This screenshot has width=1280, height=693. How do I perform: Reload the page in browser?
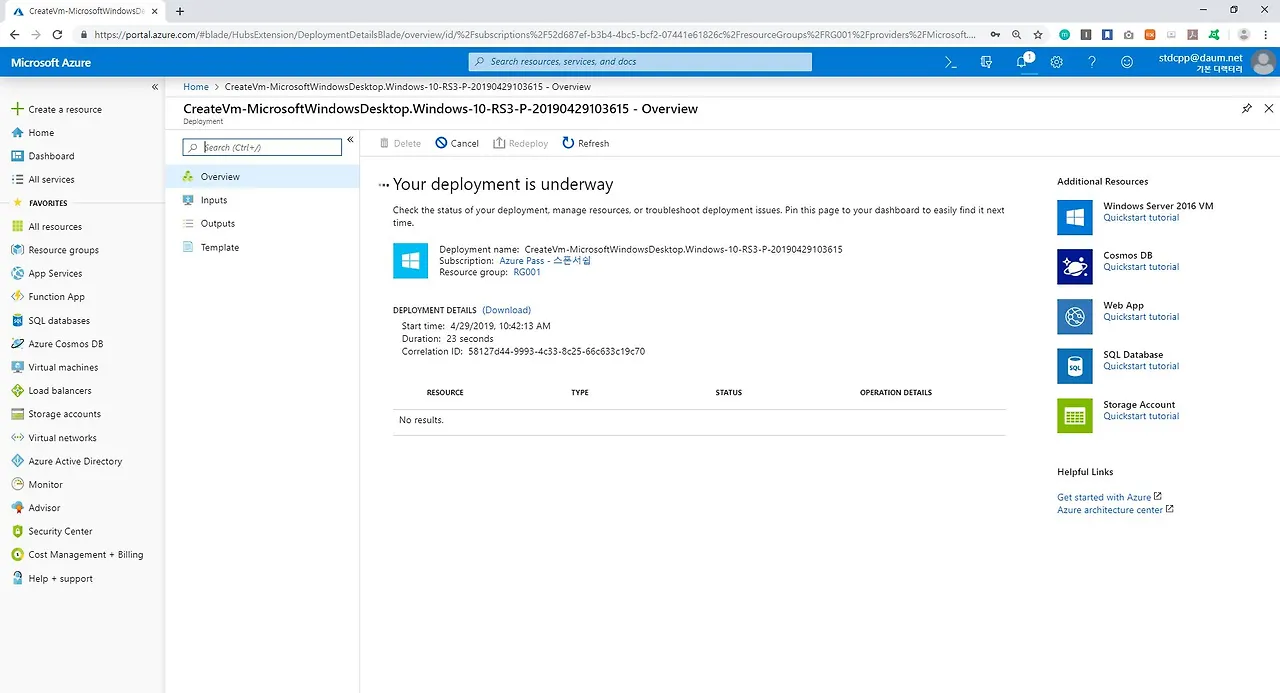pos(57,34)
